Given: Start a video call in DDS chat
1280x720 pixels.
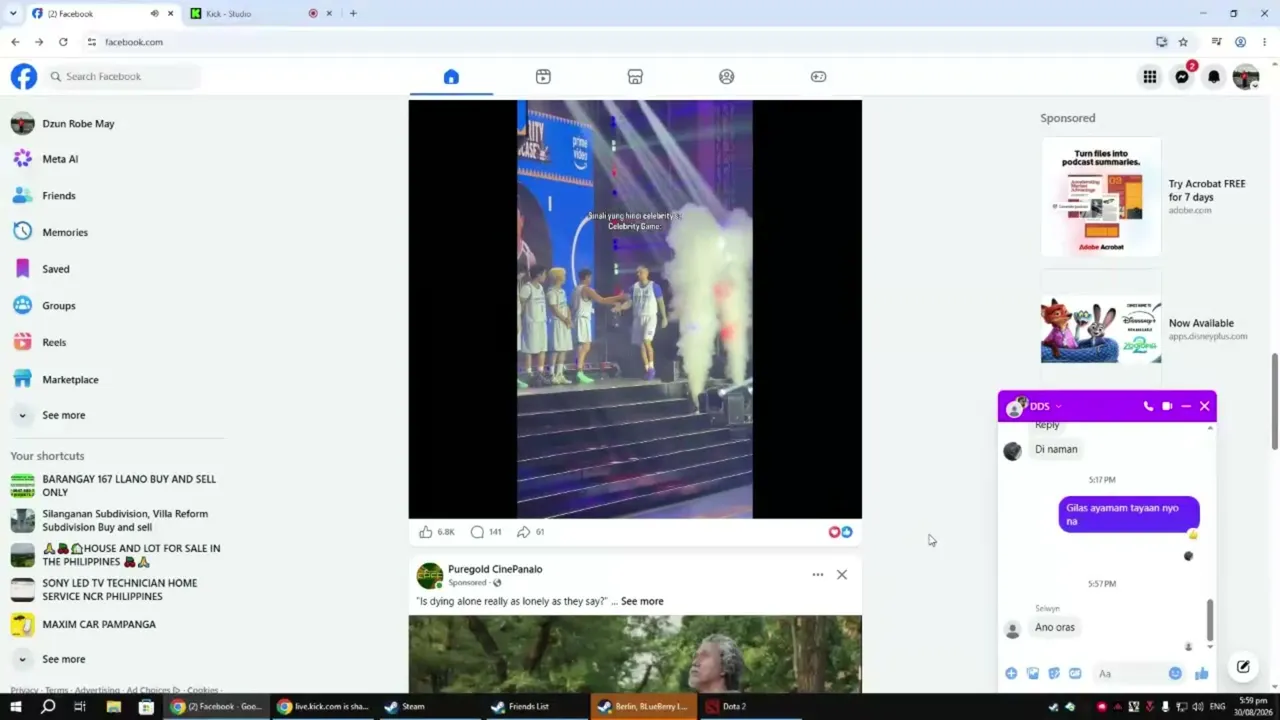Looking at the screenshot, I should pos(1167,406).
